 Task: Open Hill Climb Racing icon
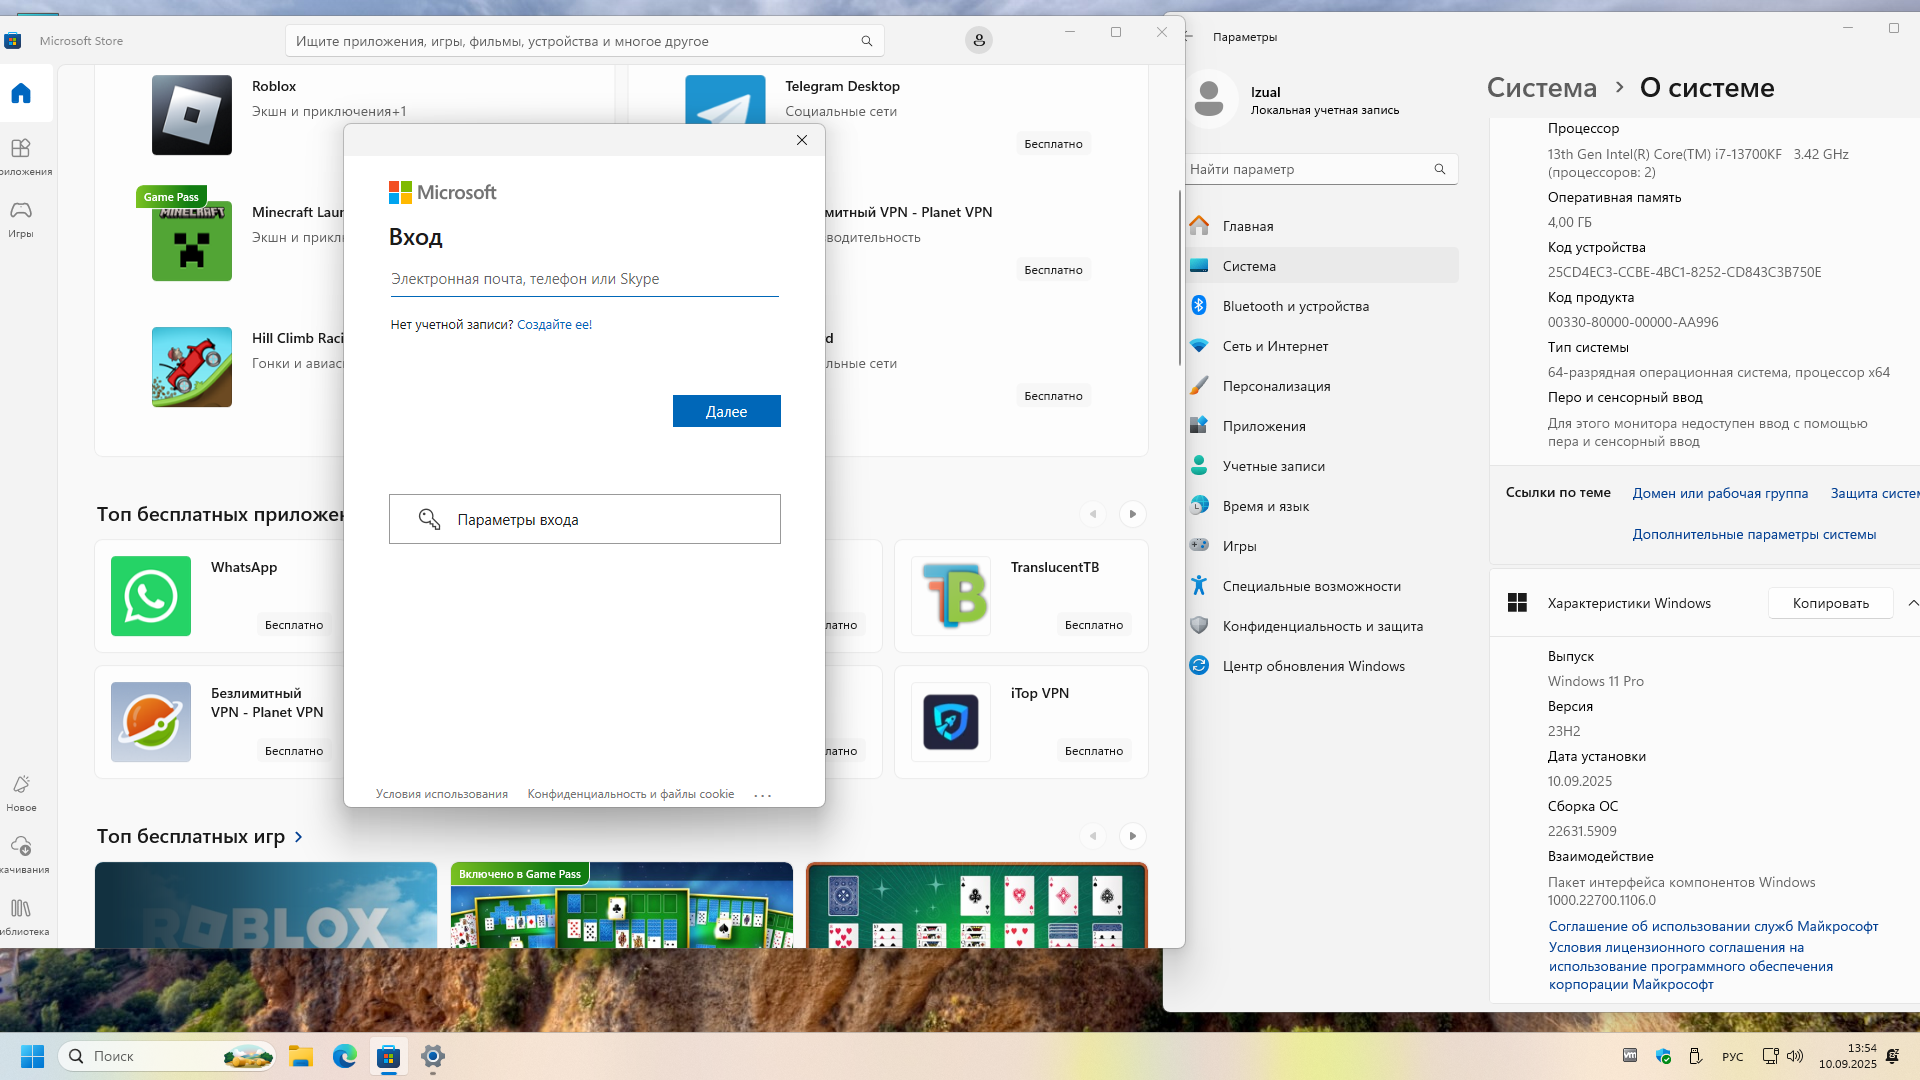(x=192, y=367)
